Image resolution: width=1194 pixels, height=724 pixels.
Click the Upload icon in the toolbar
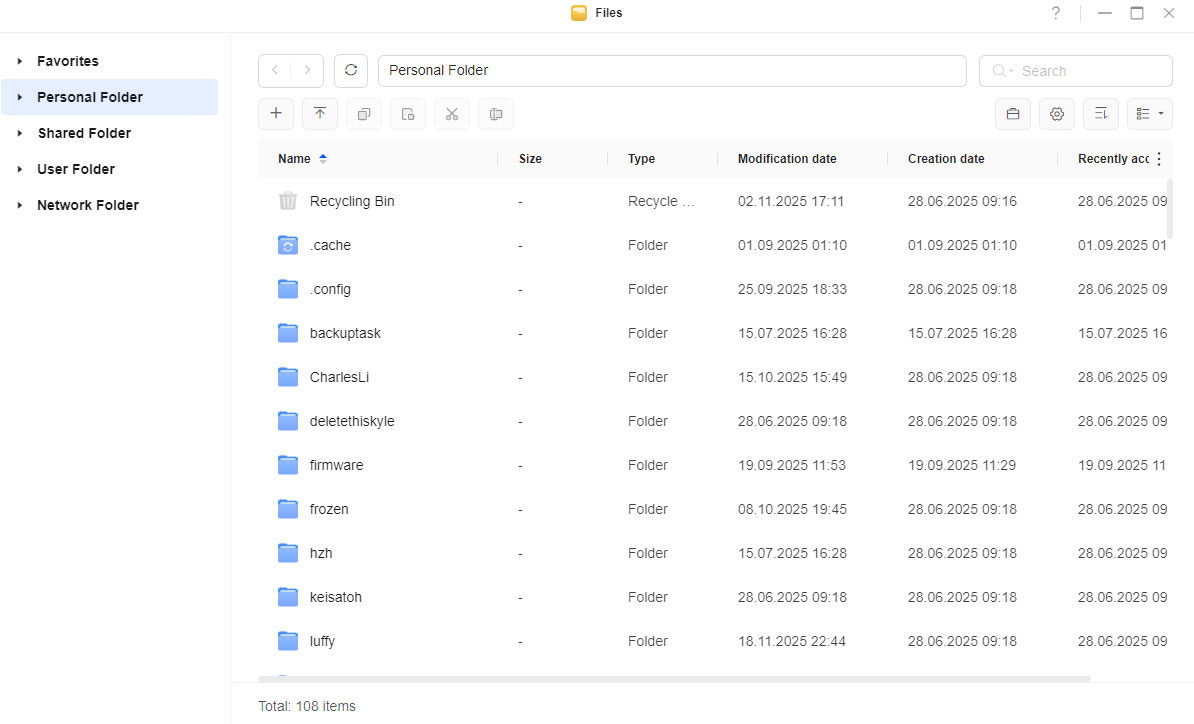tap(320, 113)
